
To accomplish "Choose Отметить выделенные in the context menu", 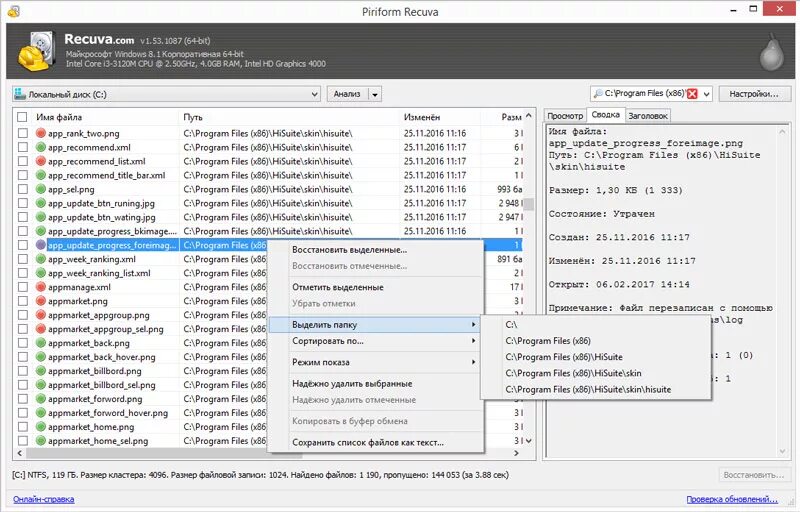I will click(377, 287).
